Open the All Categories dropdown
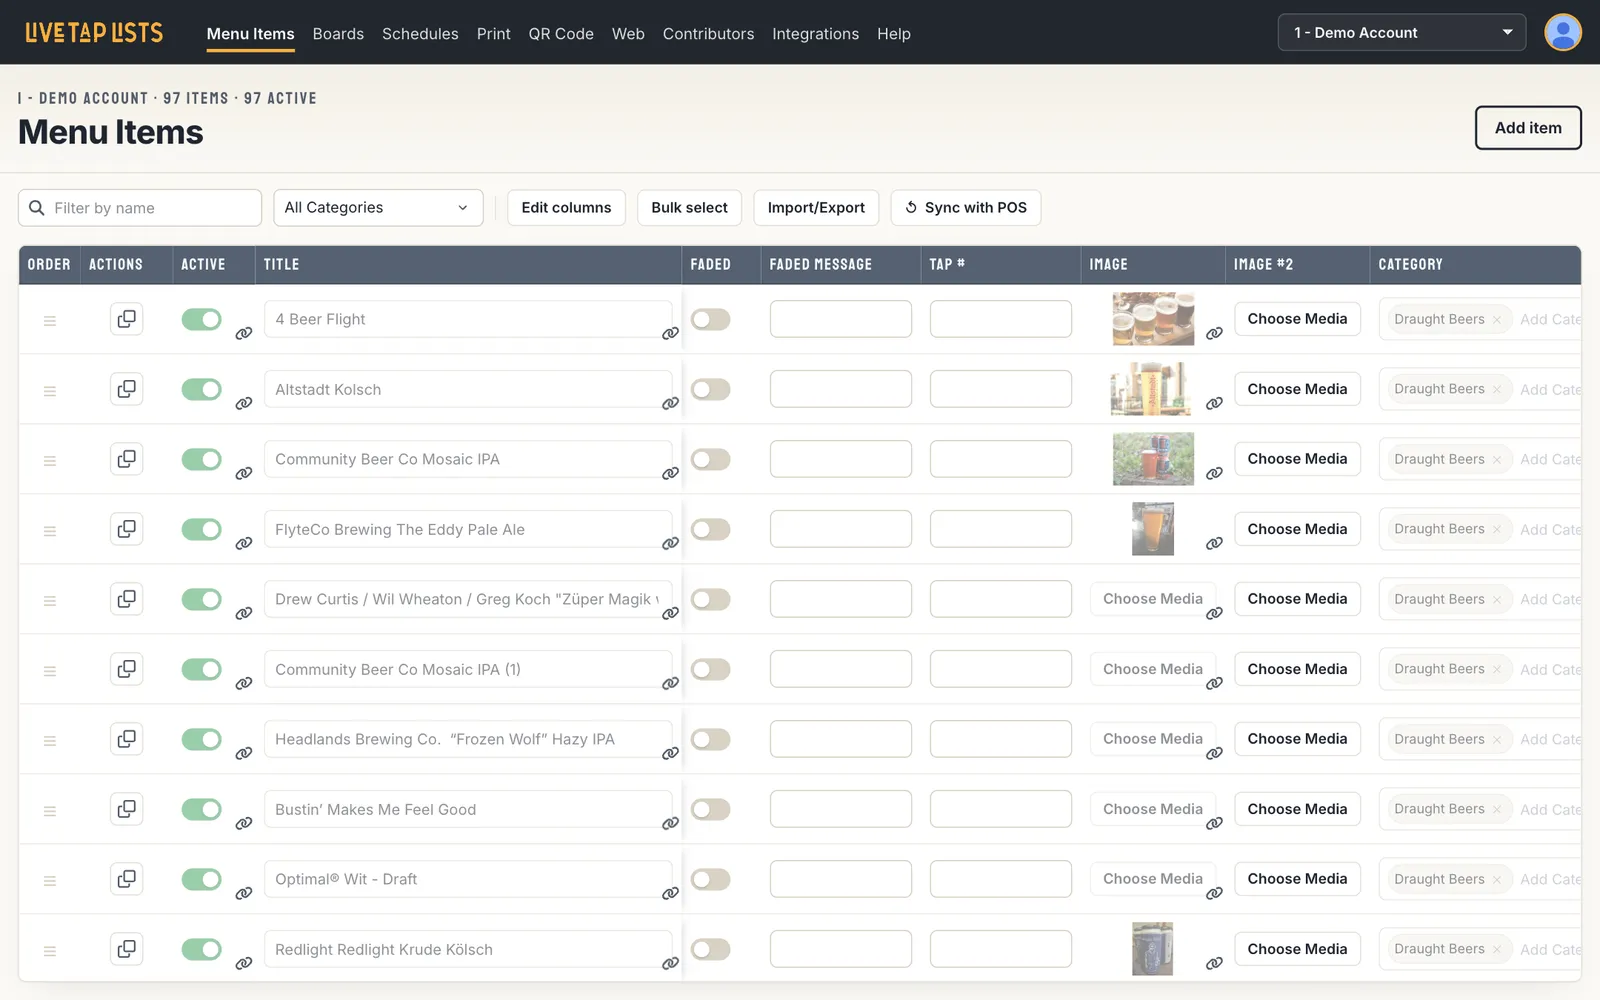Image resolution: width=1600 pixels, height=1000 pixels. (x=378, y=208)
